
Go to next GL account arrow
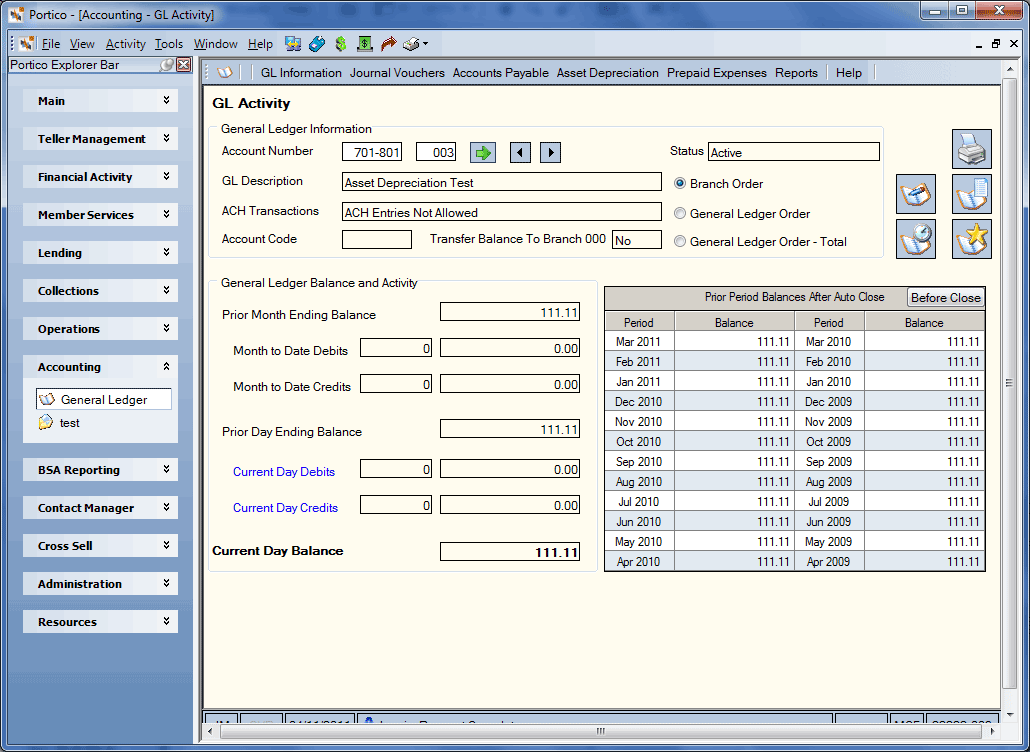(550, 153)
